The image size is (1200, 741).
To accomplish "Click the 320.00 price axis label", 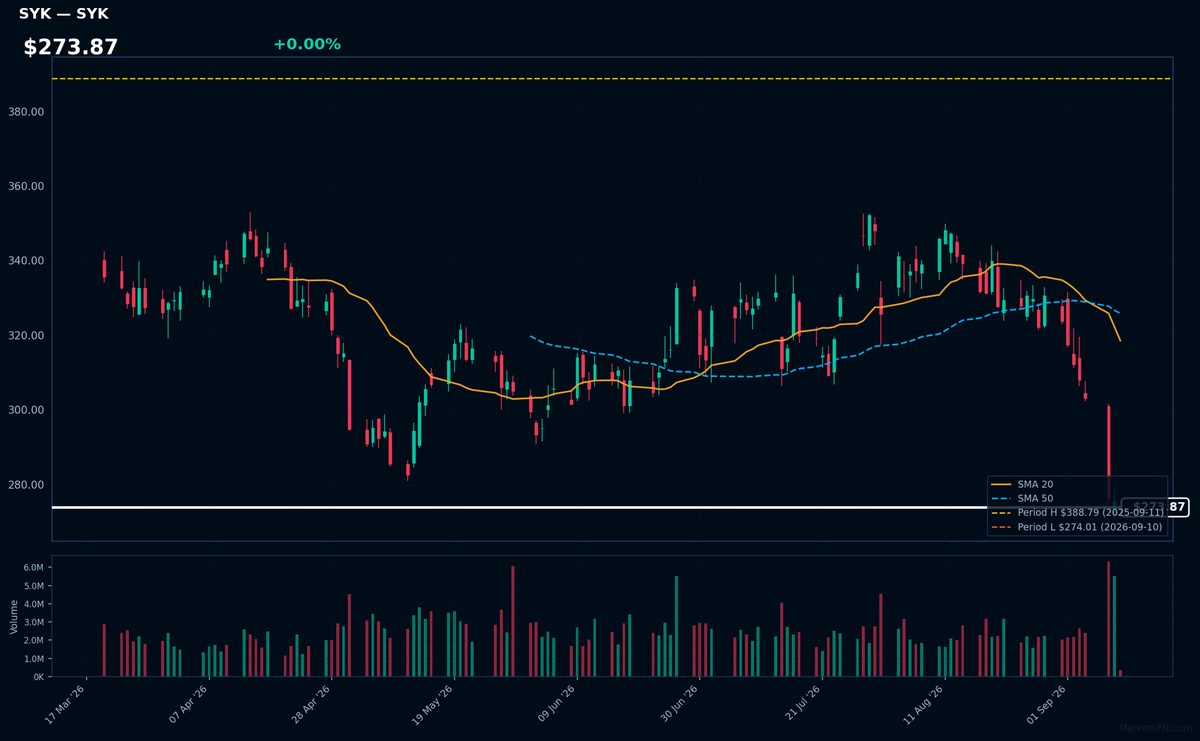I will click(x=25, y=336).
